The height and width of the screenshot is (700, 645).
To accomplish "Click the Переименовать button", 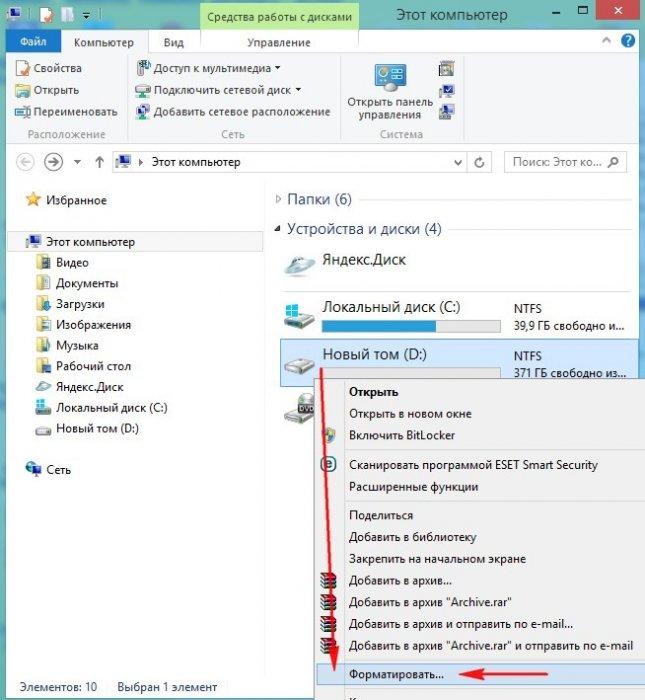I will pos(66,112).
